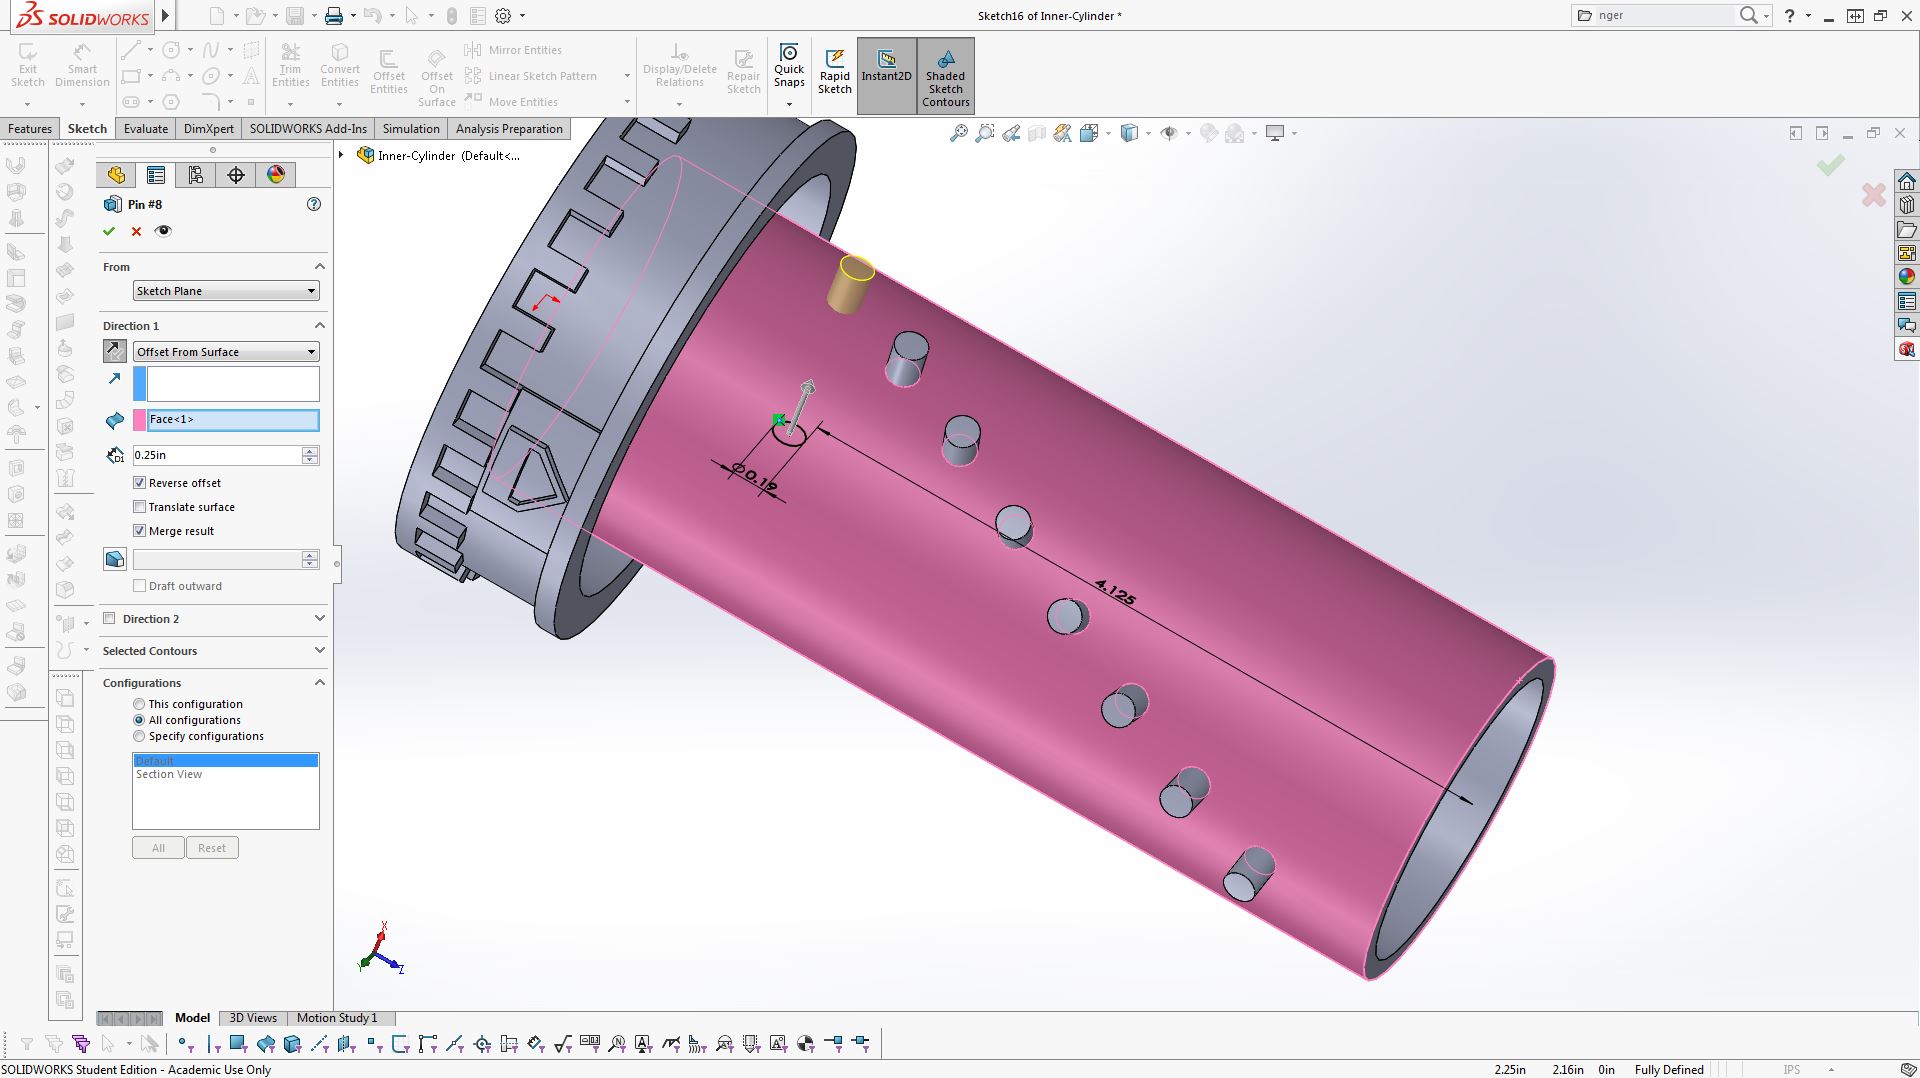The width and height of the screenshot is (1920, 1078).
Task: Open the DimXpert tab
Action: tap(209, 129)
